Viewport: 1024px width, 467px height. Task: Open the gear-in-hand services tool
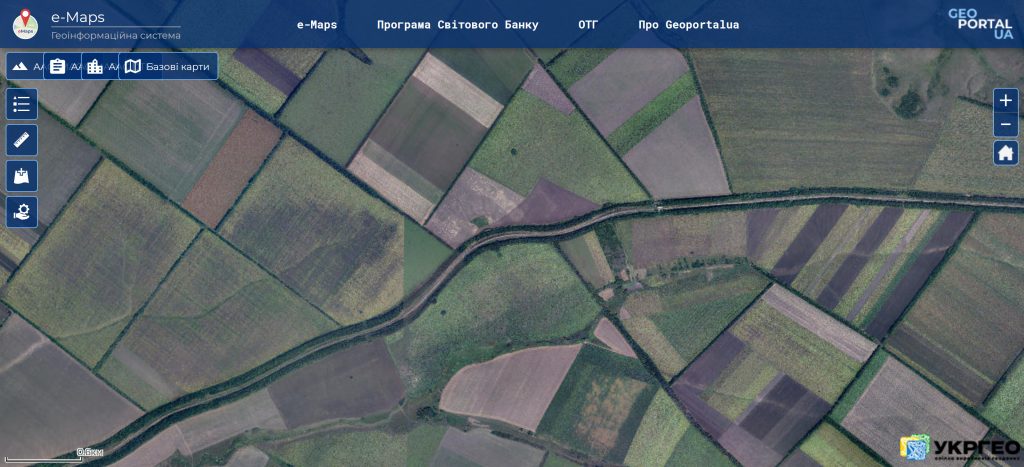[22, 212]
